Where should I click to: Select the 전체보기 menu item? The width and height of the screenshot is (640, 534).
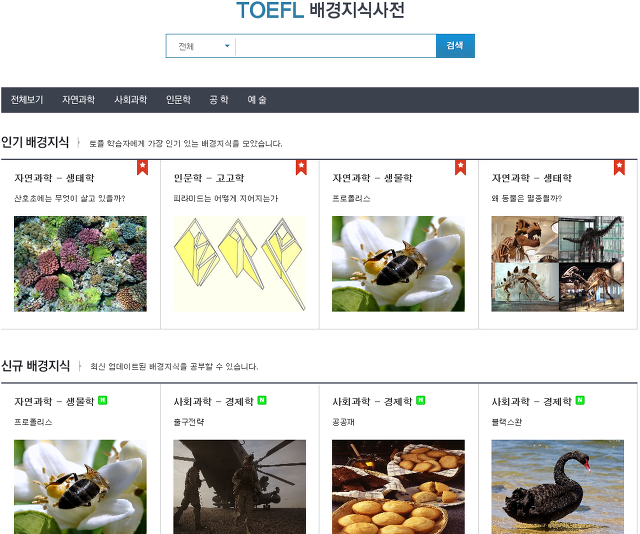27,100
